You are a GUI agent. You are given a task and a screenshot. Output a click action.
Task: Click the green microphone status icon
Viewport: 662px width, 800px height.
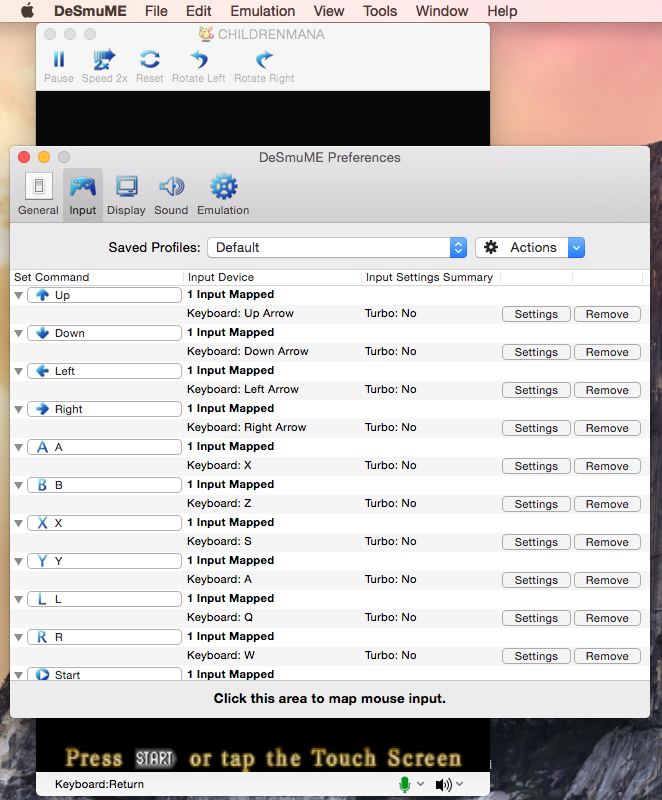click(x=404, y=784)
